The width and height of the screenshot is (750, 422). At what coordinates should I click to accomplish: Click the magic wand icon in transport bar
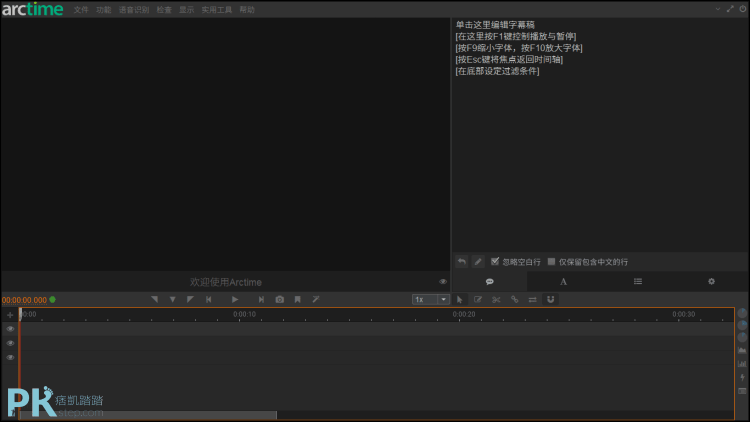pos(316,300)
